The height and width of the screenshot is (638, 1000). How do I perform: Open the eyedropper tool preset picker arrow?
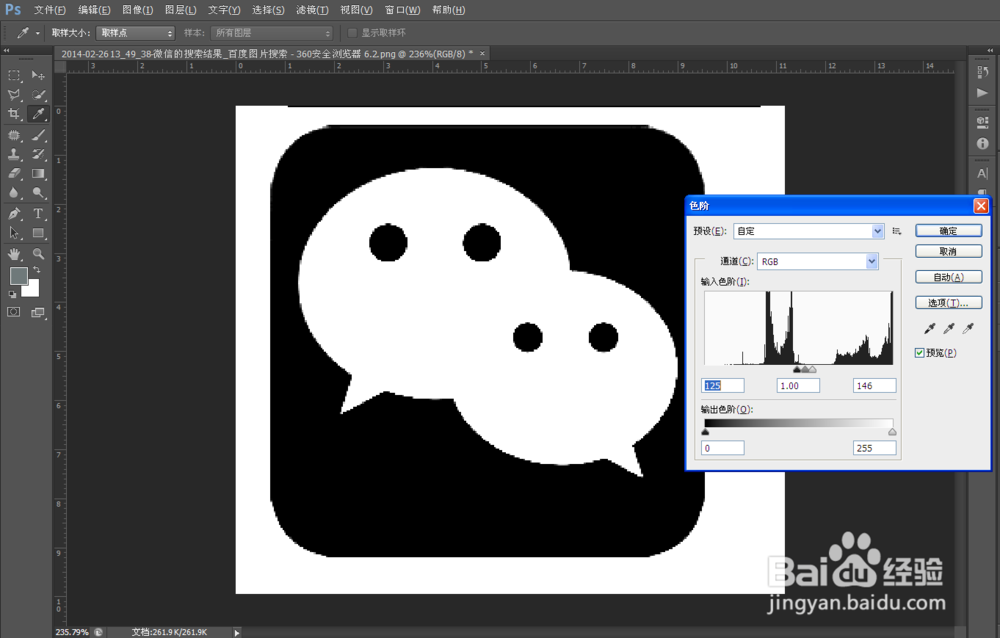[38, 33]
